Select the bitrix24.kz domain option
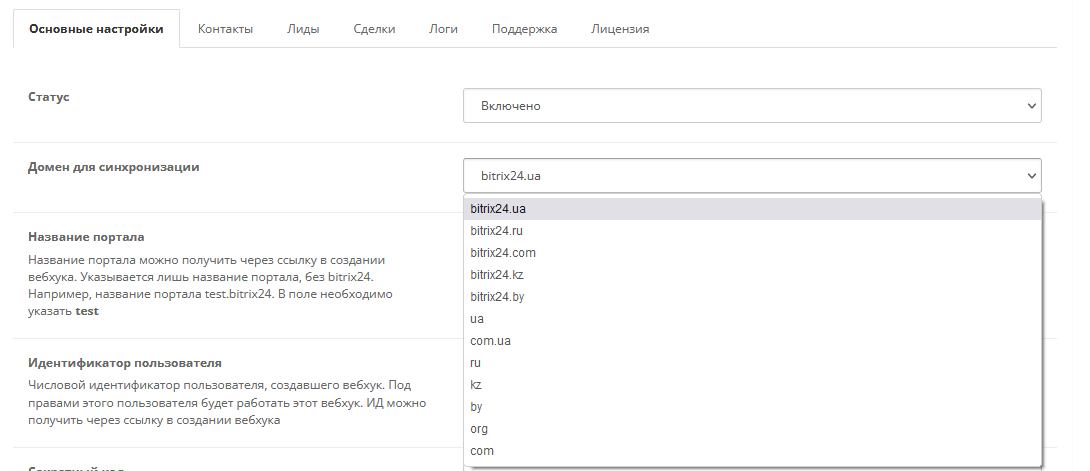 coord(752,275)
